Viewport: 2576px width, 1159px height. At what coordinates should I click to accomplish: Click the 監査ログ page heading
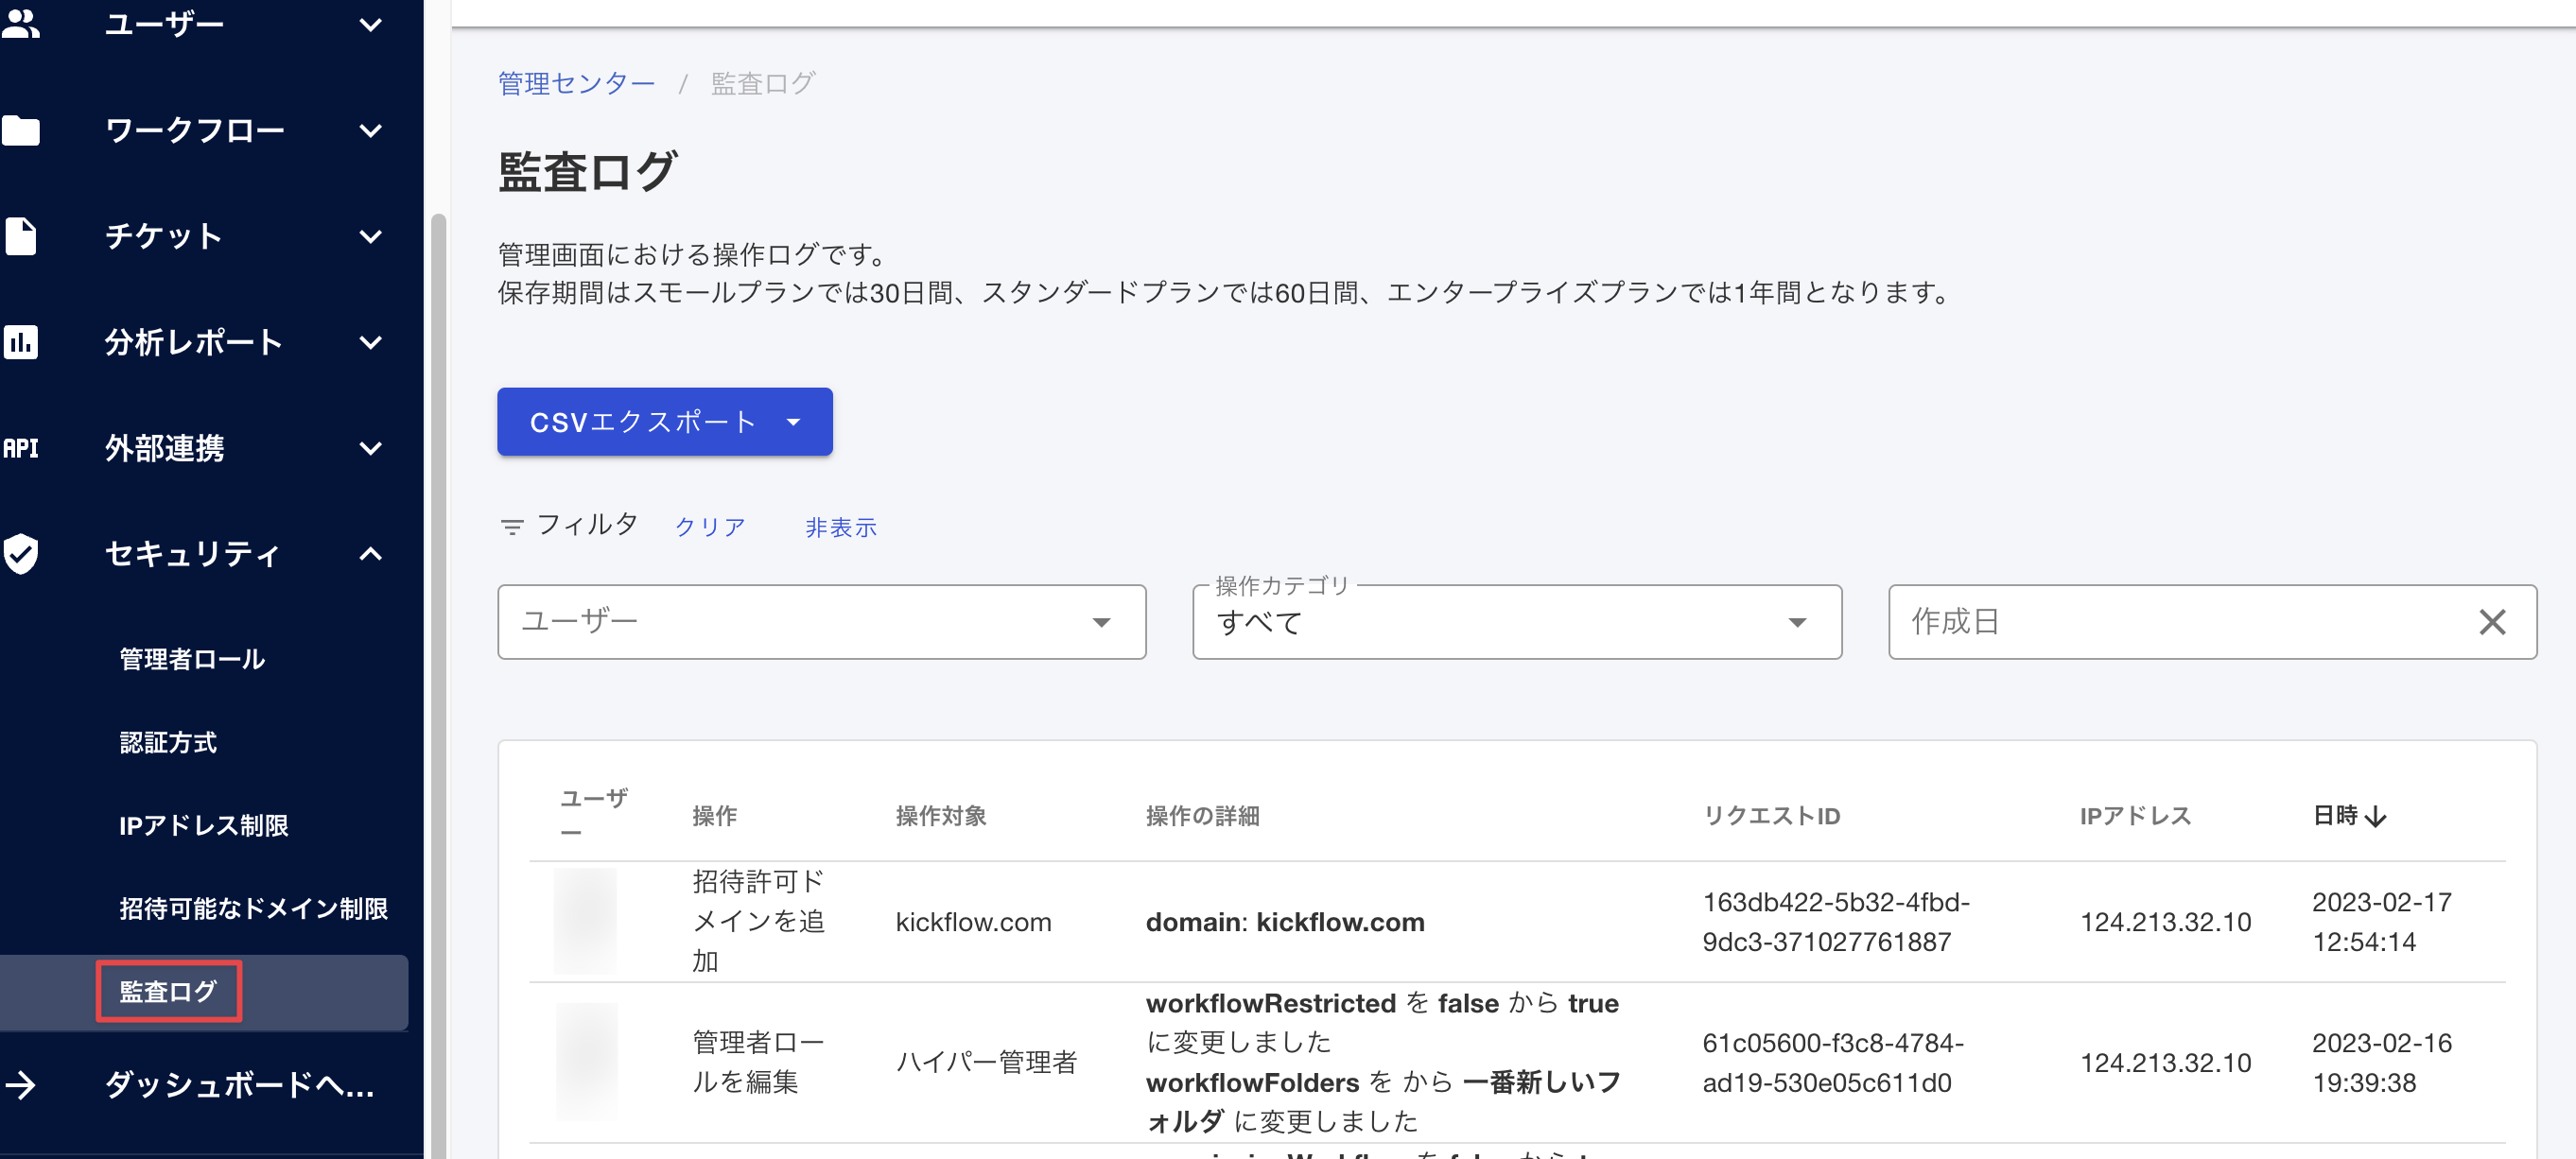coord(588,171)
